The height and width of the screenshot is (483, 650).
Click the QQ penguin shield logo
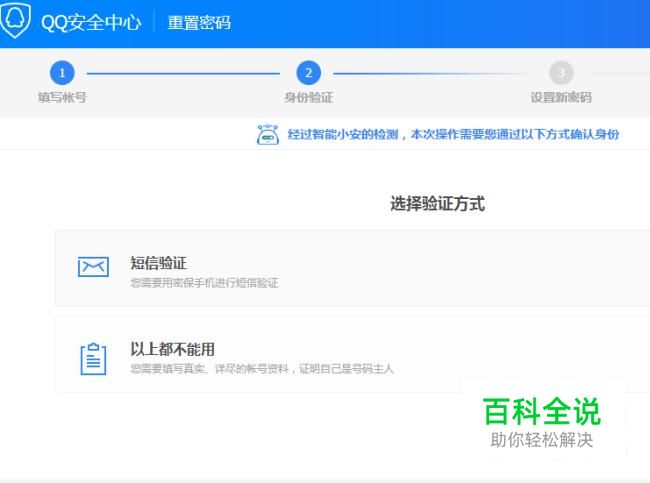click(15, 20)
